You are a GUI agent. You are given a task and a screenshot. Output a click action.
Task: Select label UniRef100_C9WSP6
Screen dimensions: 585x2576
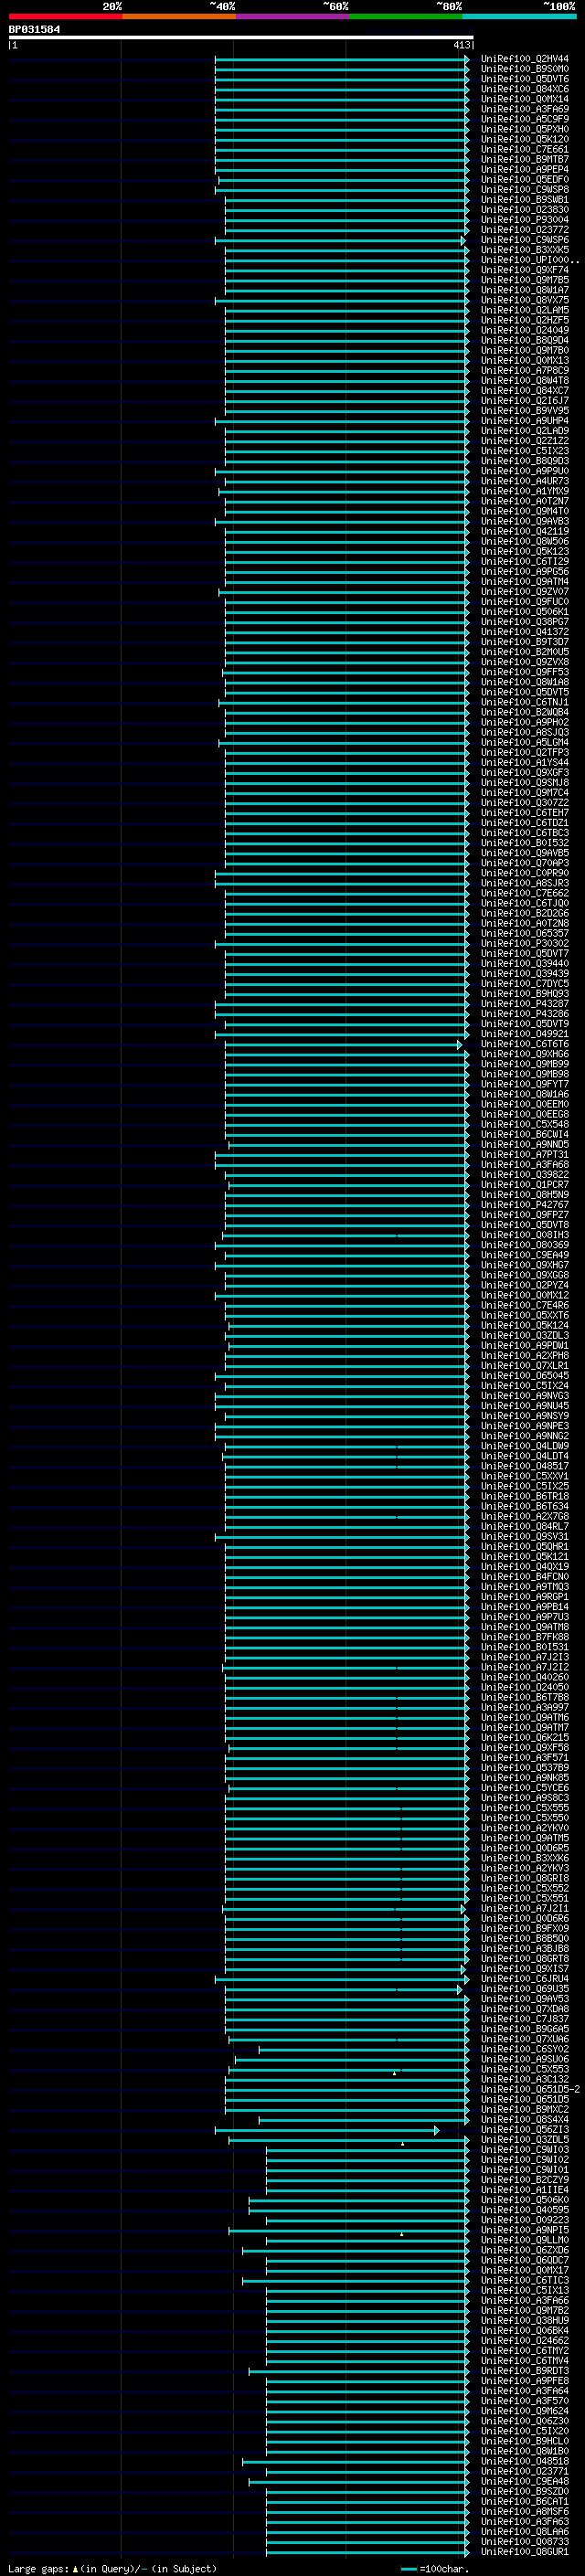[x=525, y=240]
